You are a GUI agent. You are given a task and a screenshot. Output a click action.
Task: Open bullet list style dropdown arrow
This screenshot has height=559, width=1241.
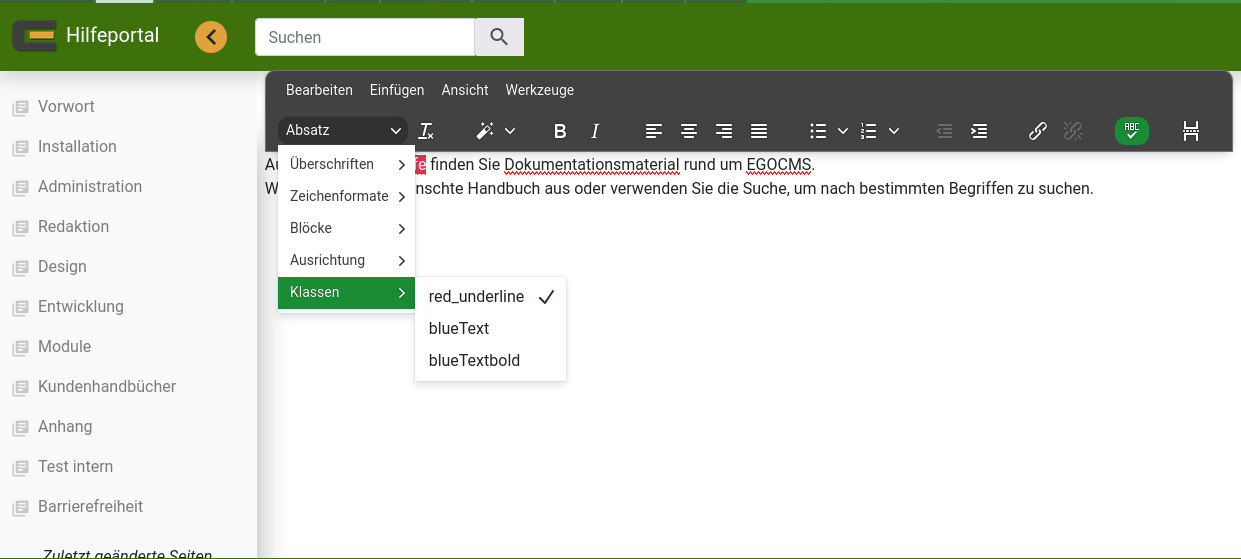click(x=843, y=131)
